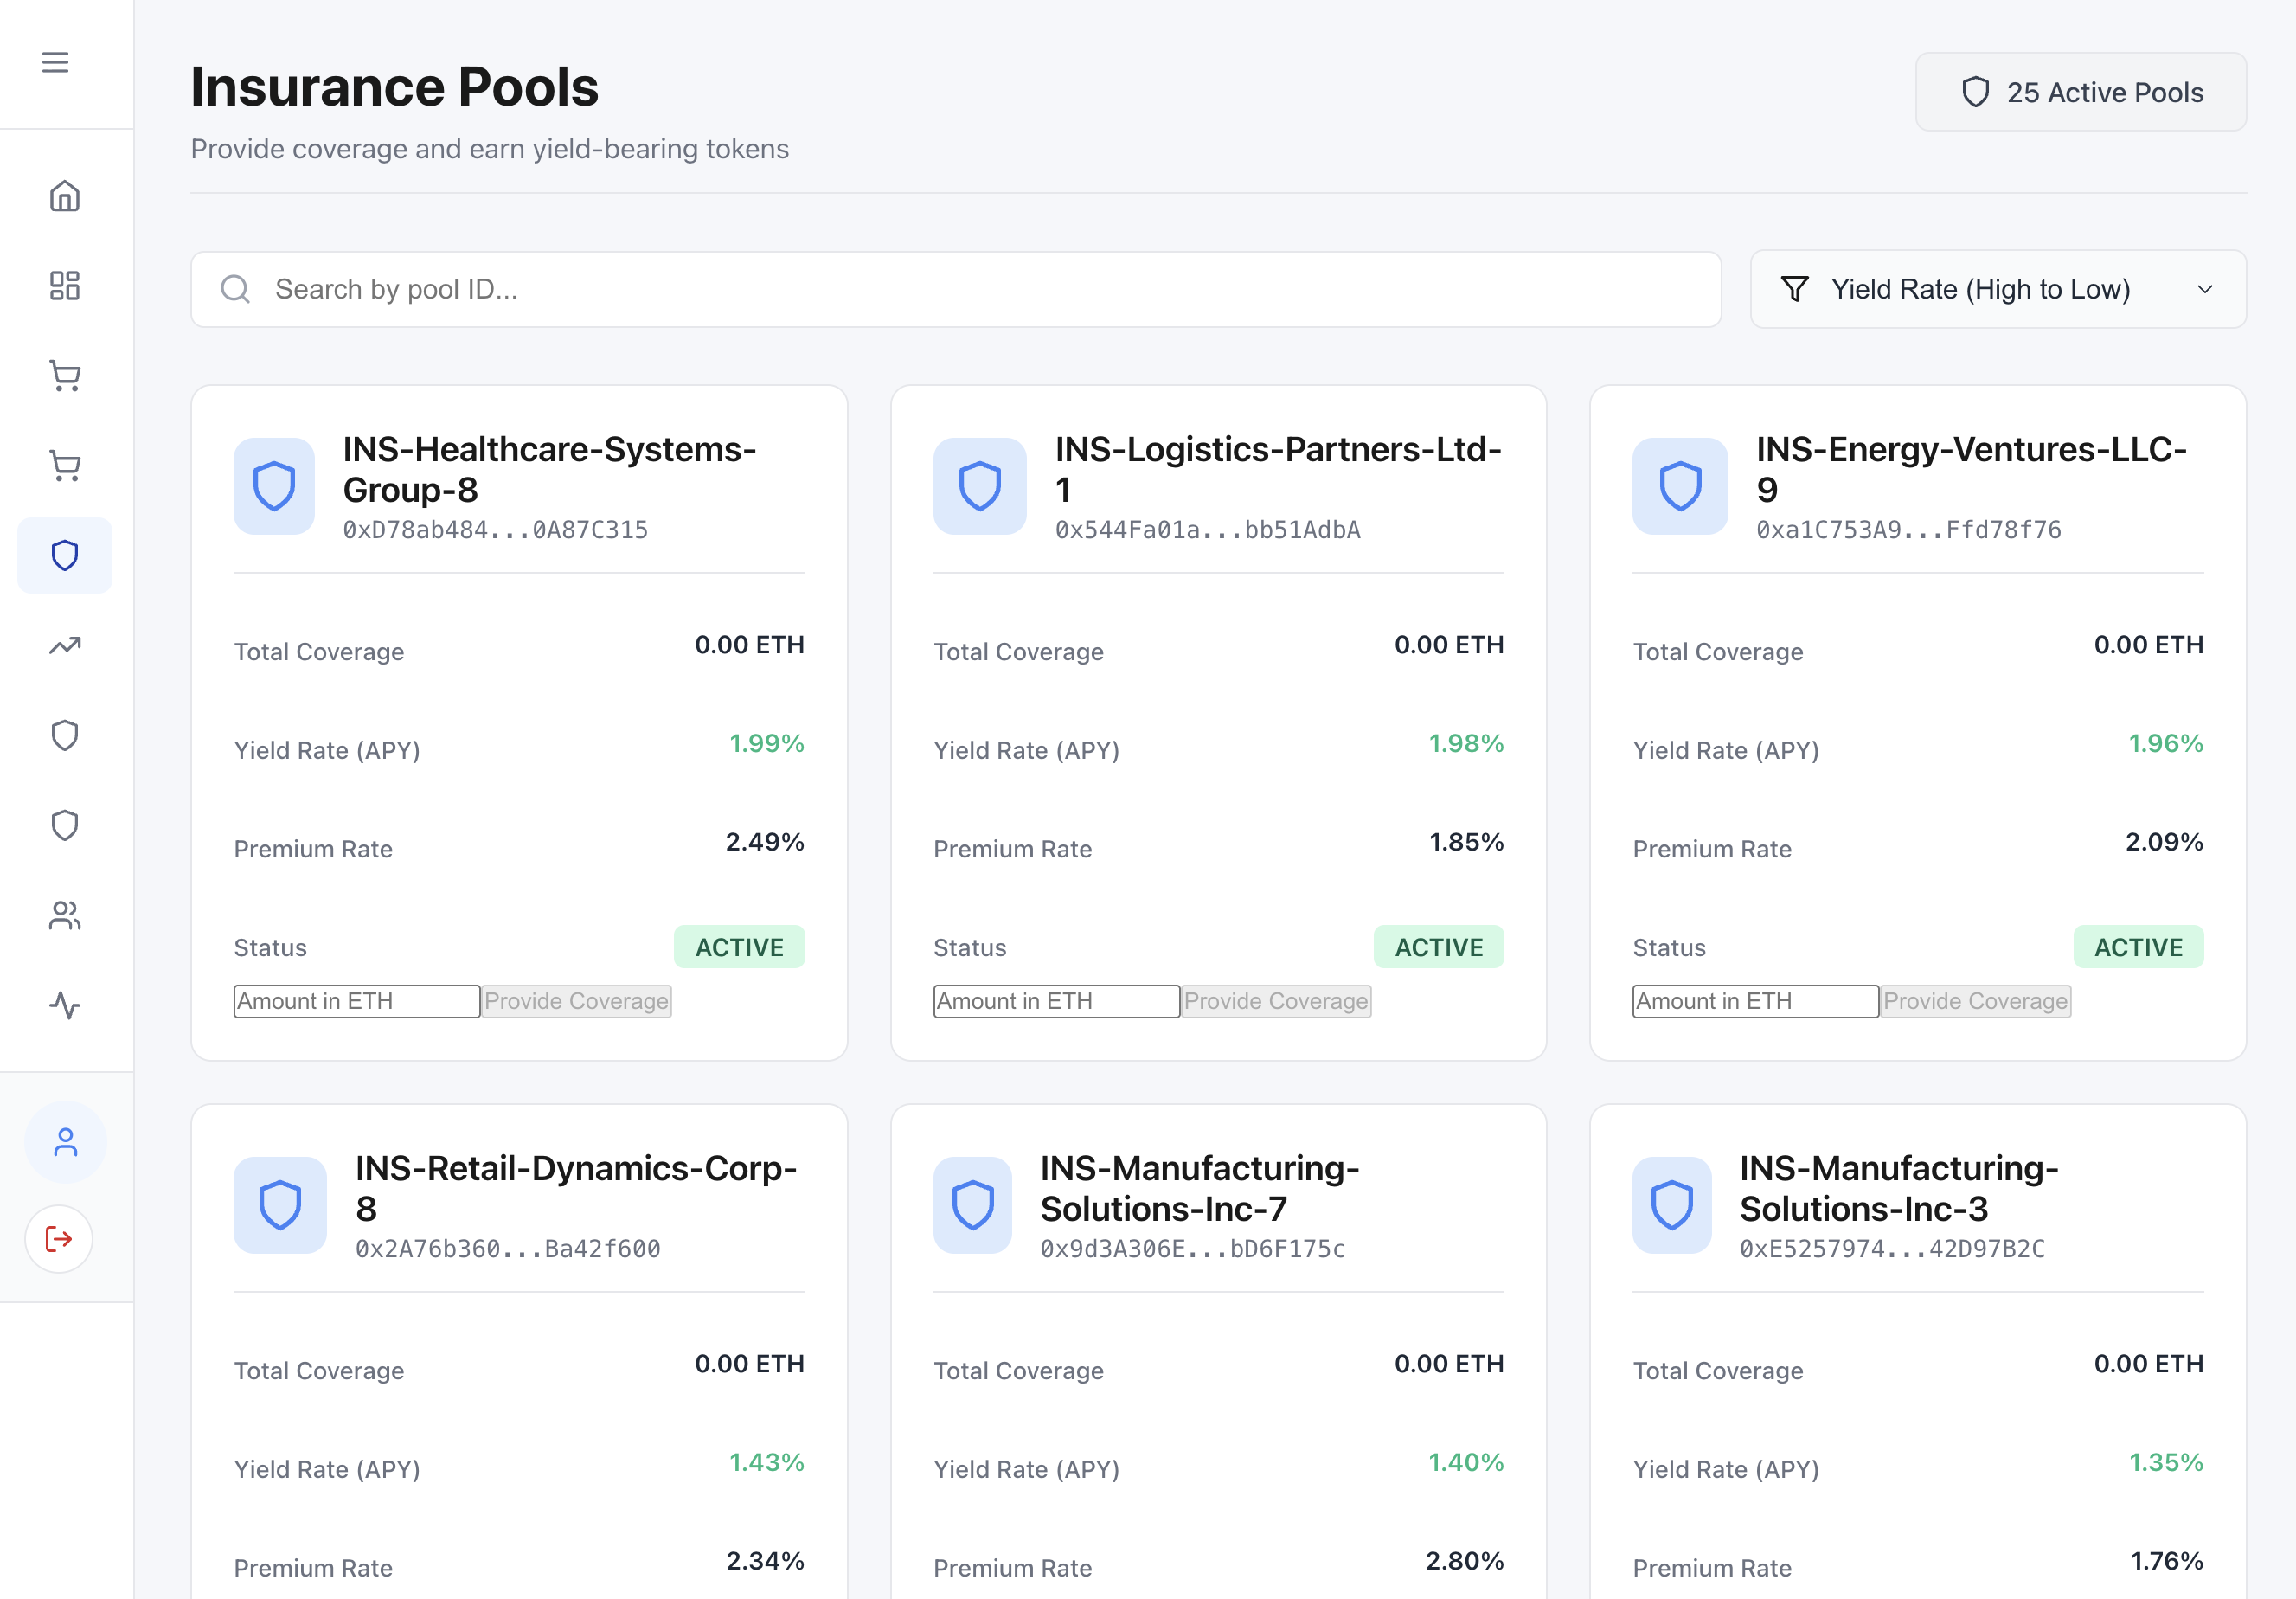Click the INS-Retail-Dynamics-Corp-8 shield thumbnail
The width and height of the screenshot is (2296, 1599).
[x=280, y=1205]
